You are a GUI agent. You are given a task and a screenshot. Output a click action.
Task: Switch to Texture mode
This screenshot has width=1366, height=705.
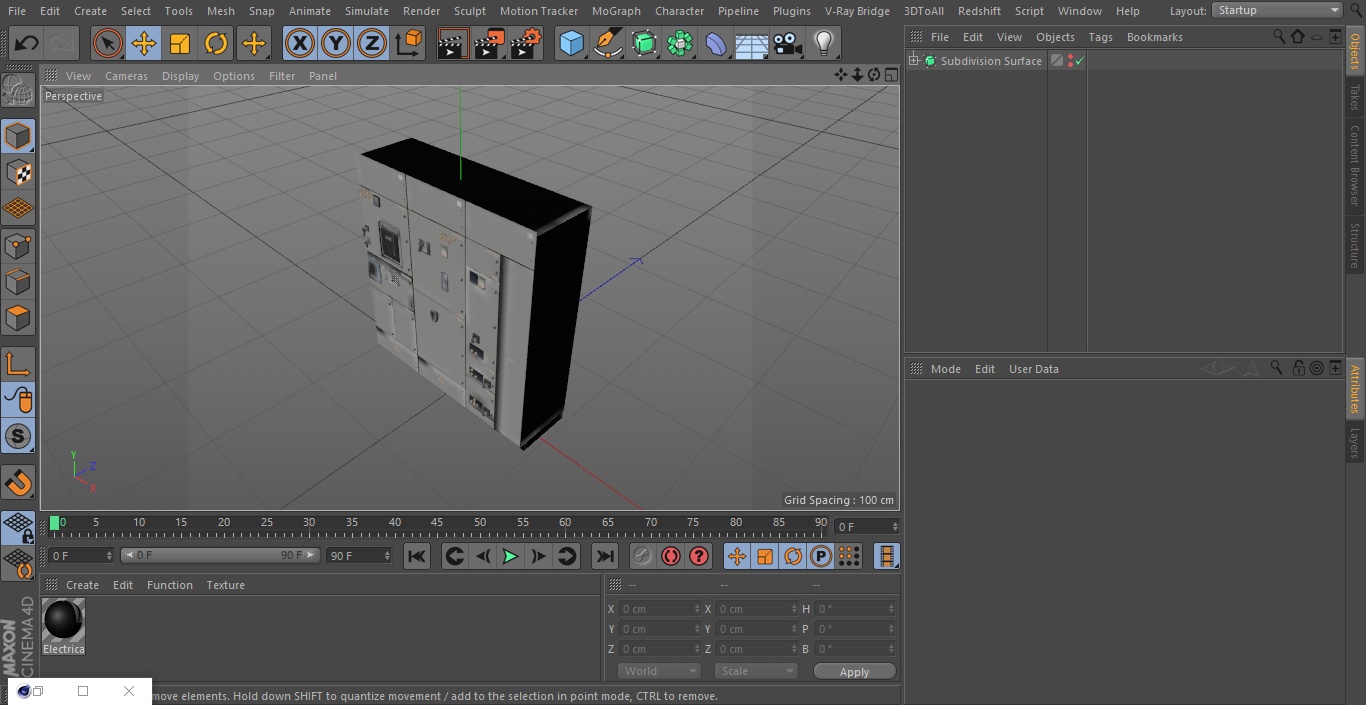coord(18,172)
